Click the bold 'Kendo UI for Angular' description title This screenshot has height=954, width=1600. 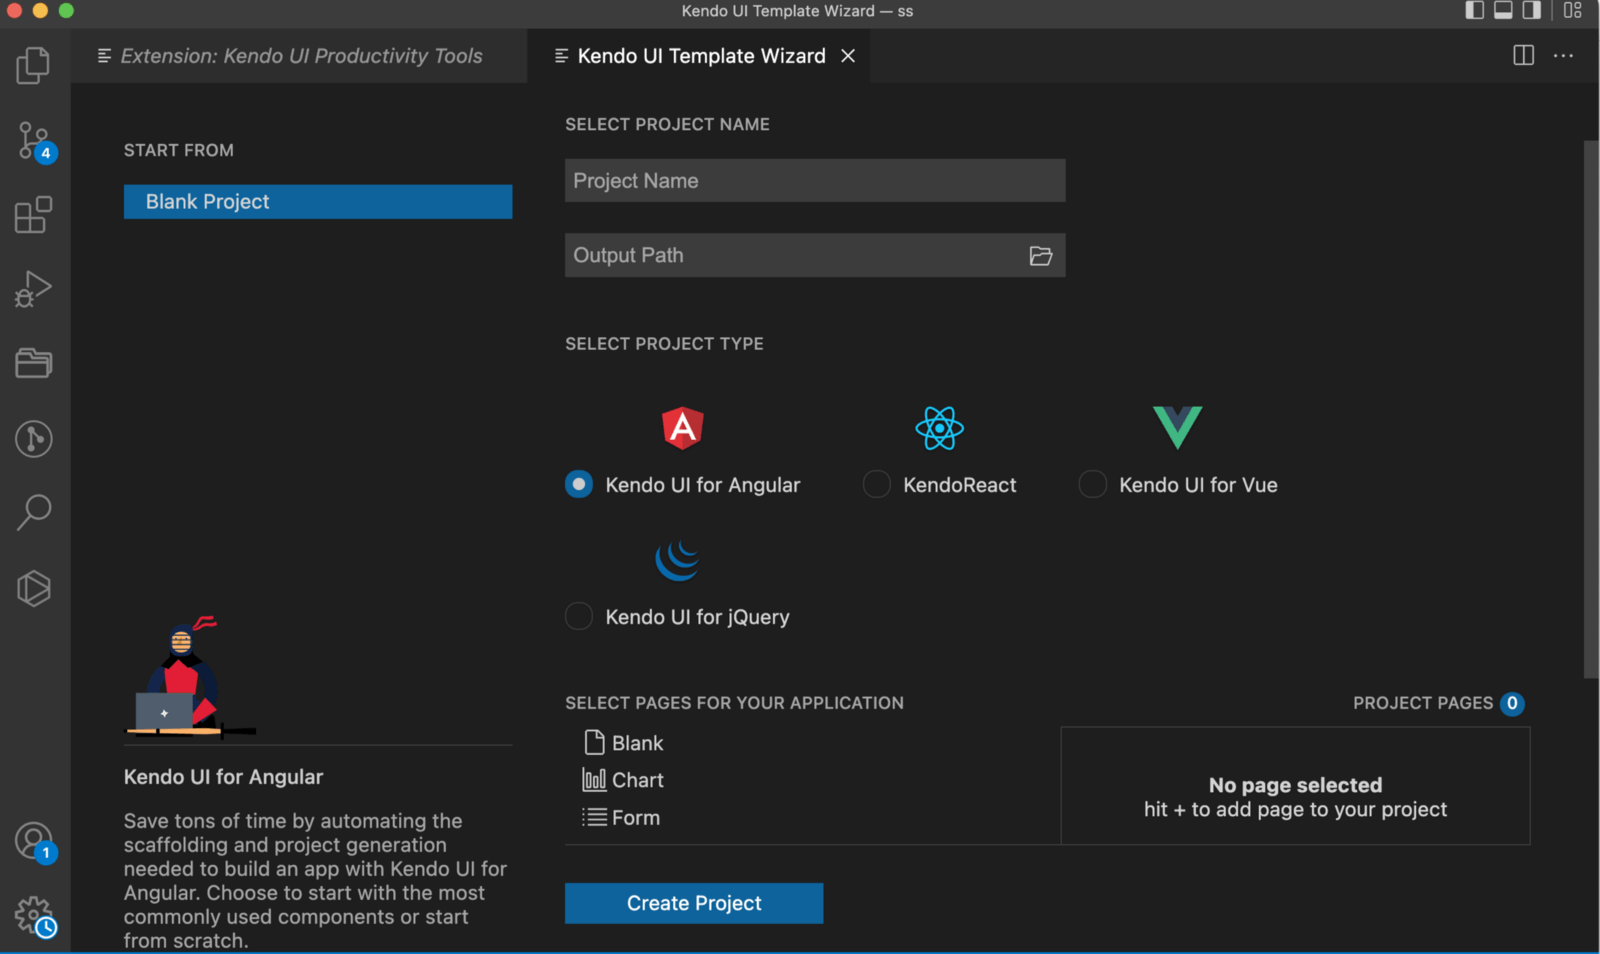tap(223, 777)
